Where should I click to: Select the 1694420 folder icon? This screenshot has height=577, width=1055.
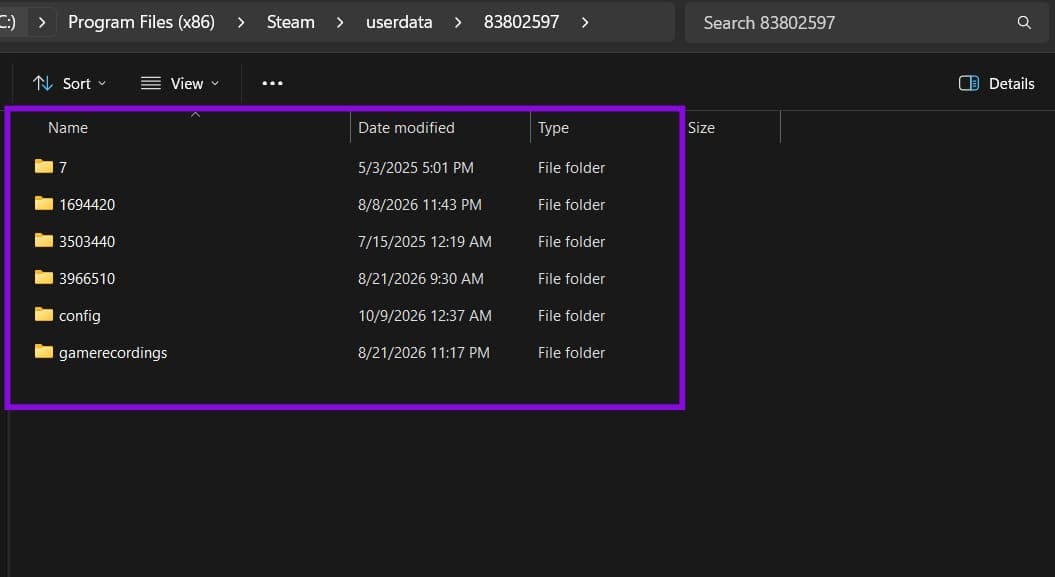pyautogui.click(x=44, y=203)
